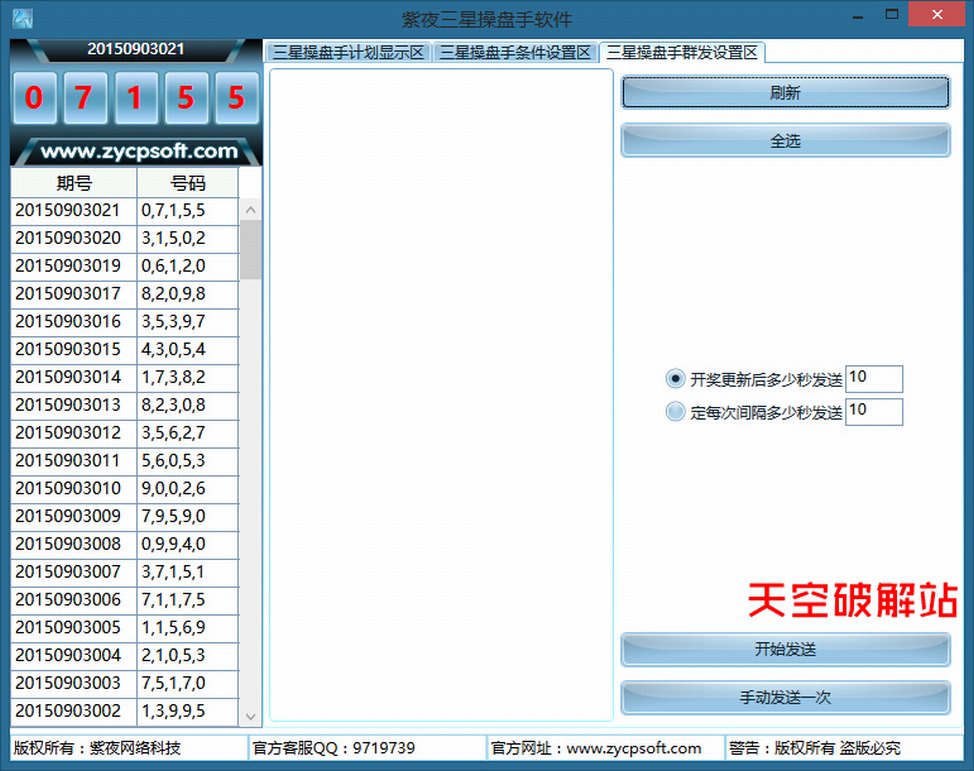Screen dimensions: 974x771
Task: Select row 20150903021 in the results table
Action: point(120,210)
